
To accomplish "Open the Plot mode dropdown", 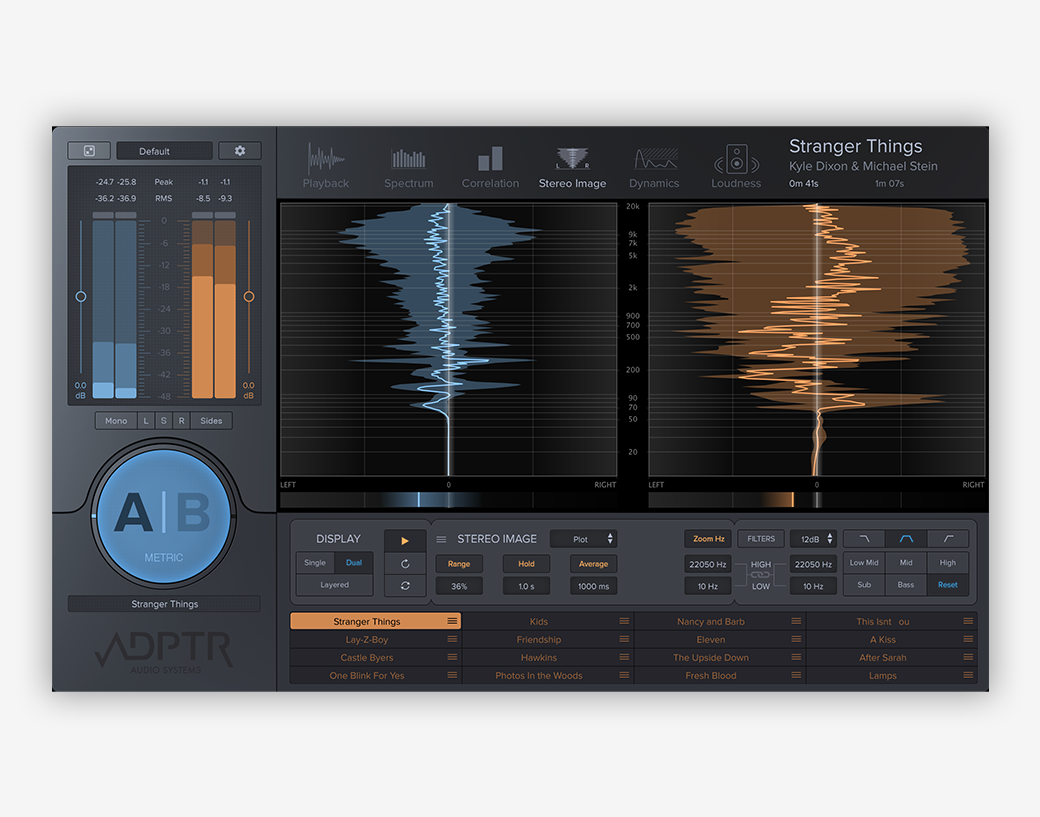I will click(584, 539).
